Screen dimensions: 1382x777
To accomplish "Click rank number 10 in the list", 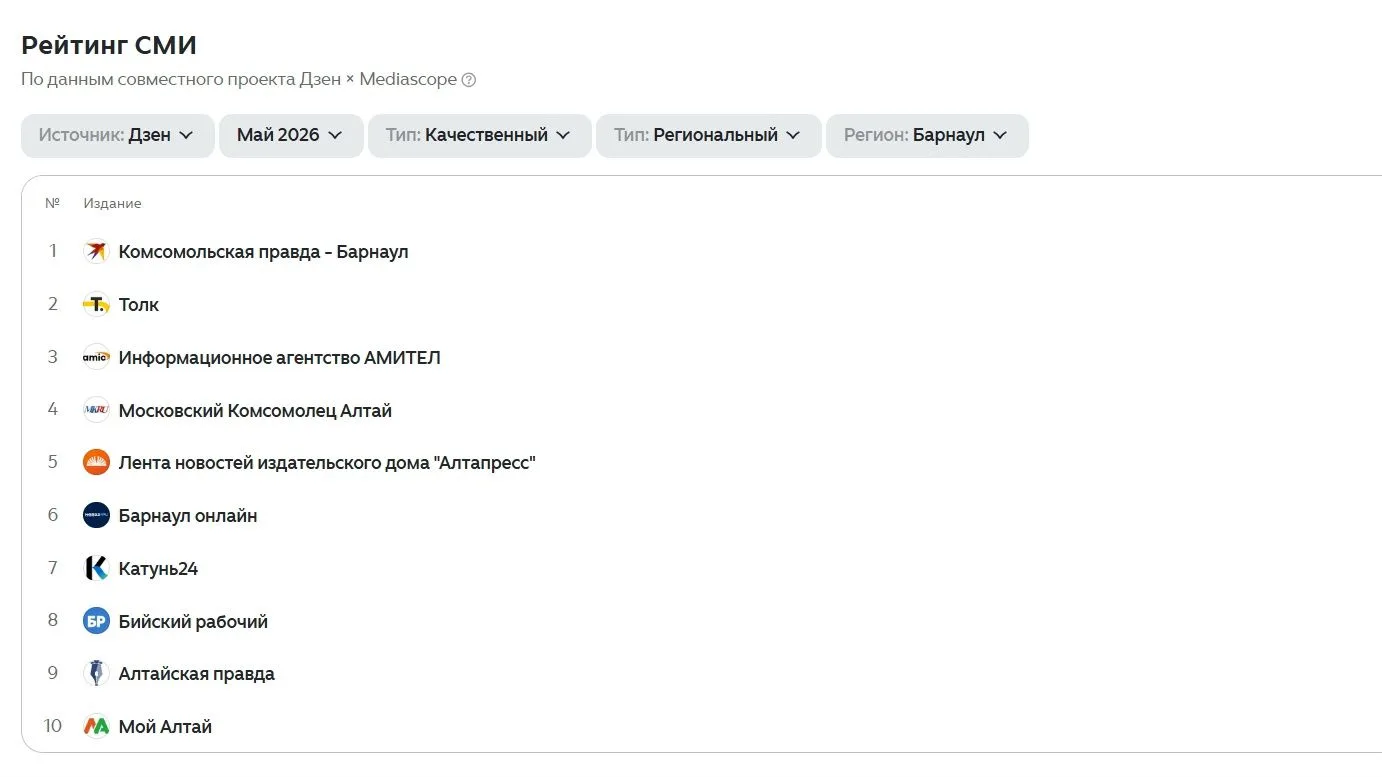I will [x=52, y=727].
